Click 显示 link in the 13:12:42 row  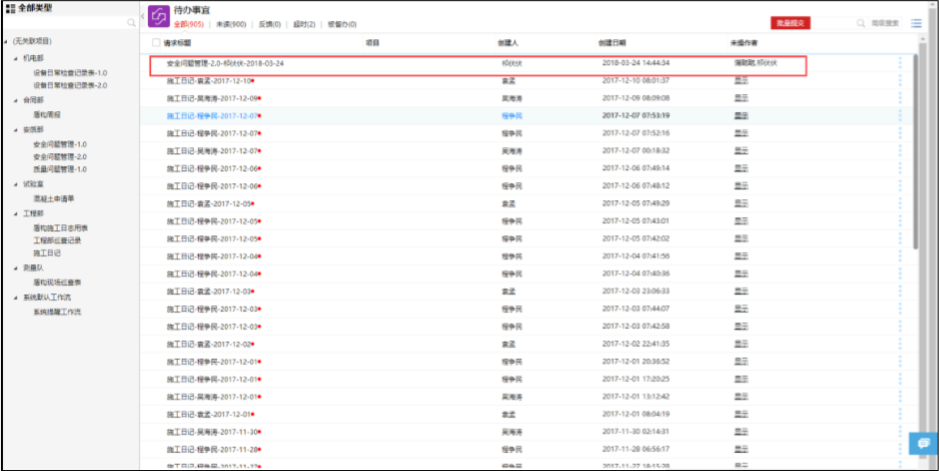[741, 397]
